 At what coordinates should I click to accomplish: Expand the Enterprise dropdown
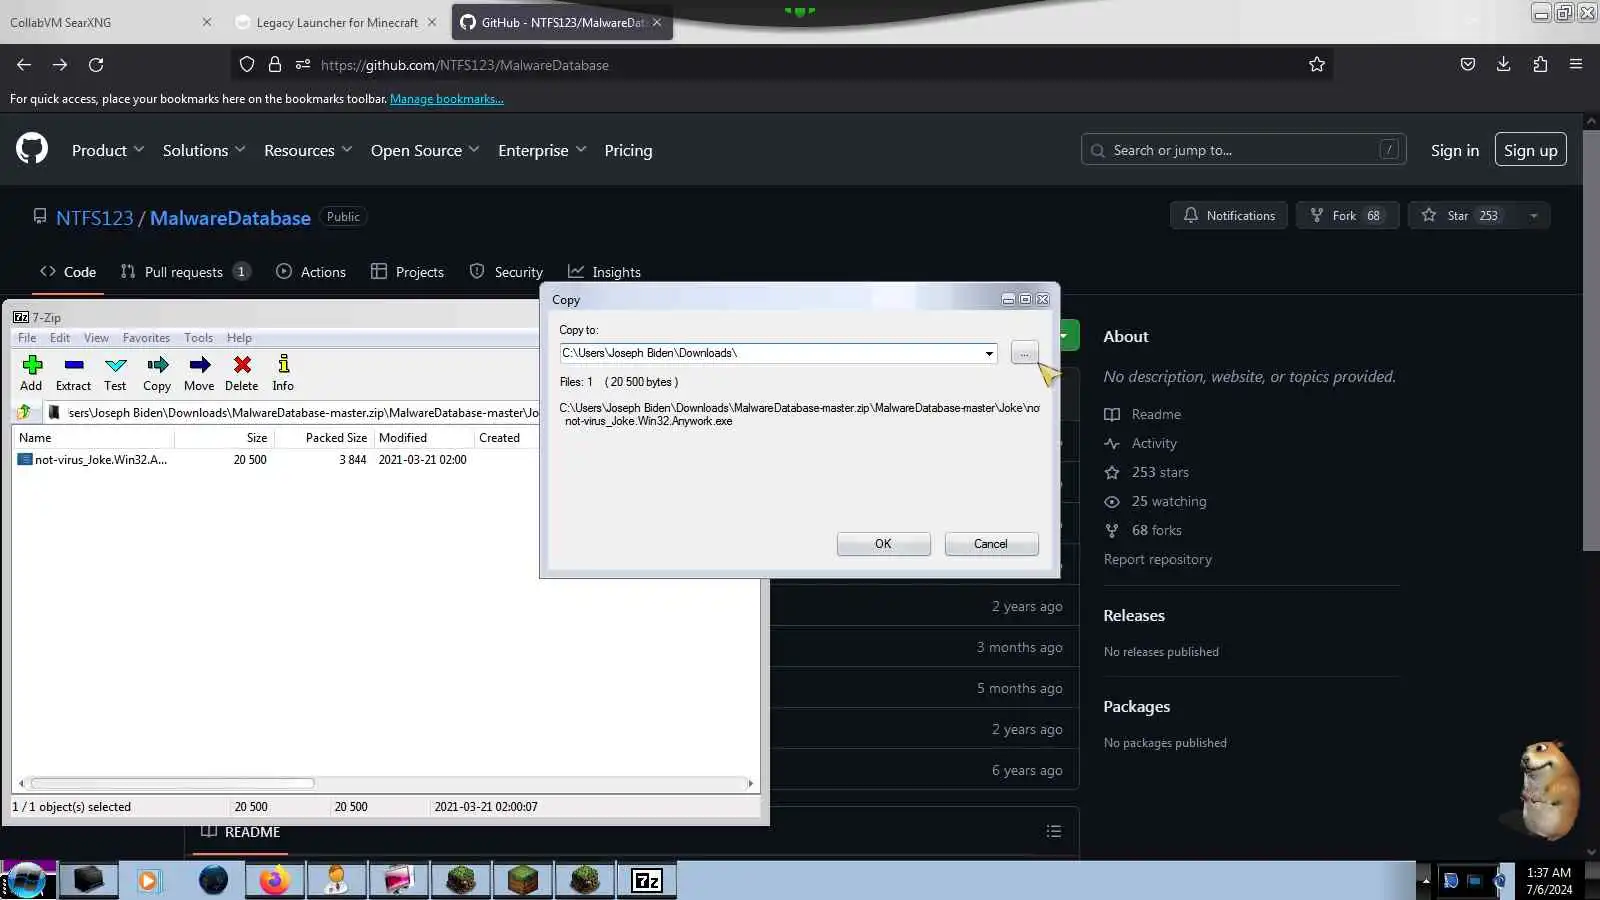click(x=542, y=150)
